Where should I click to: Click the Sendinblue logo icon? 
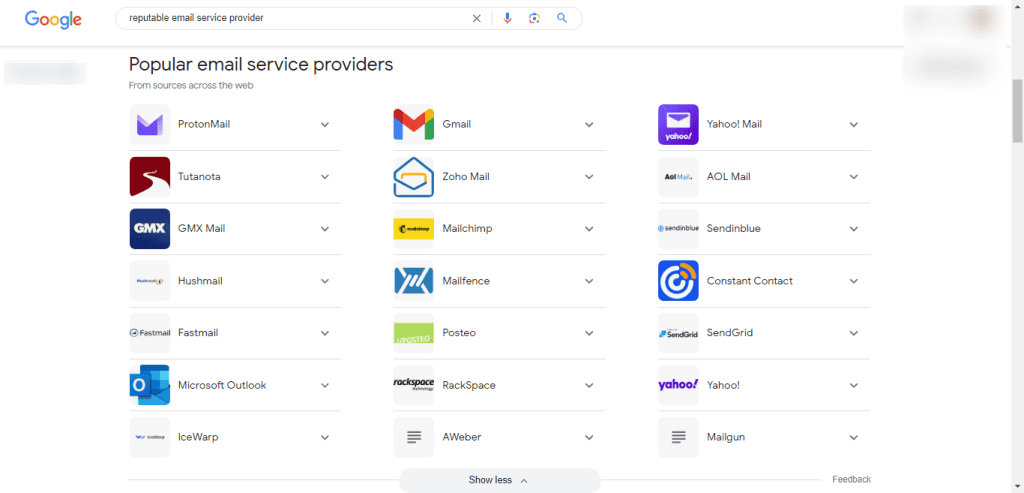(x=678, y=229)
